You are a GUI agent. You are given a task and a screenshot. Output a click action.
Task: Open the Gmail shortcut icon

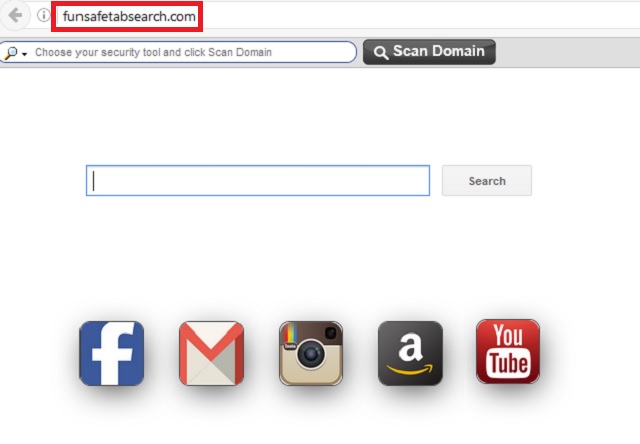click(x=211, y=353)
